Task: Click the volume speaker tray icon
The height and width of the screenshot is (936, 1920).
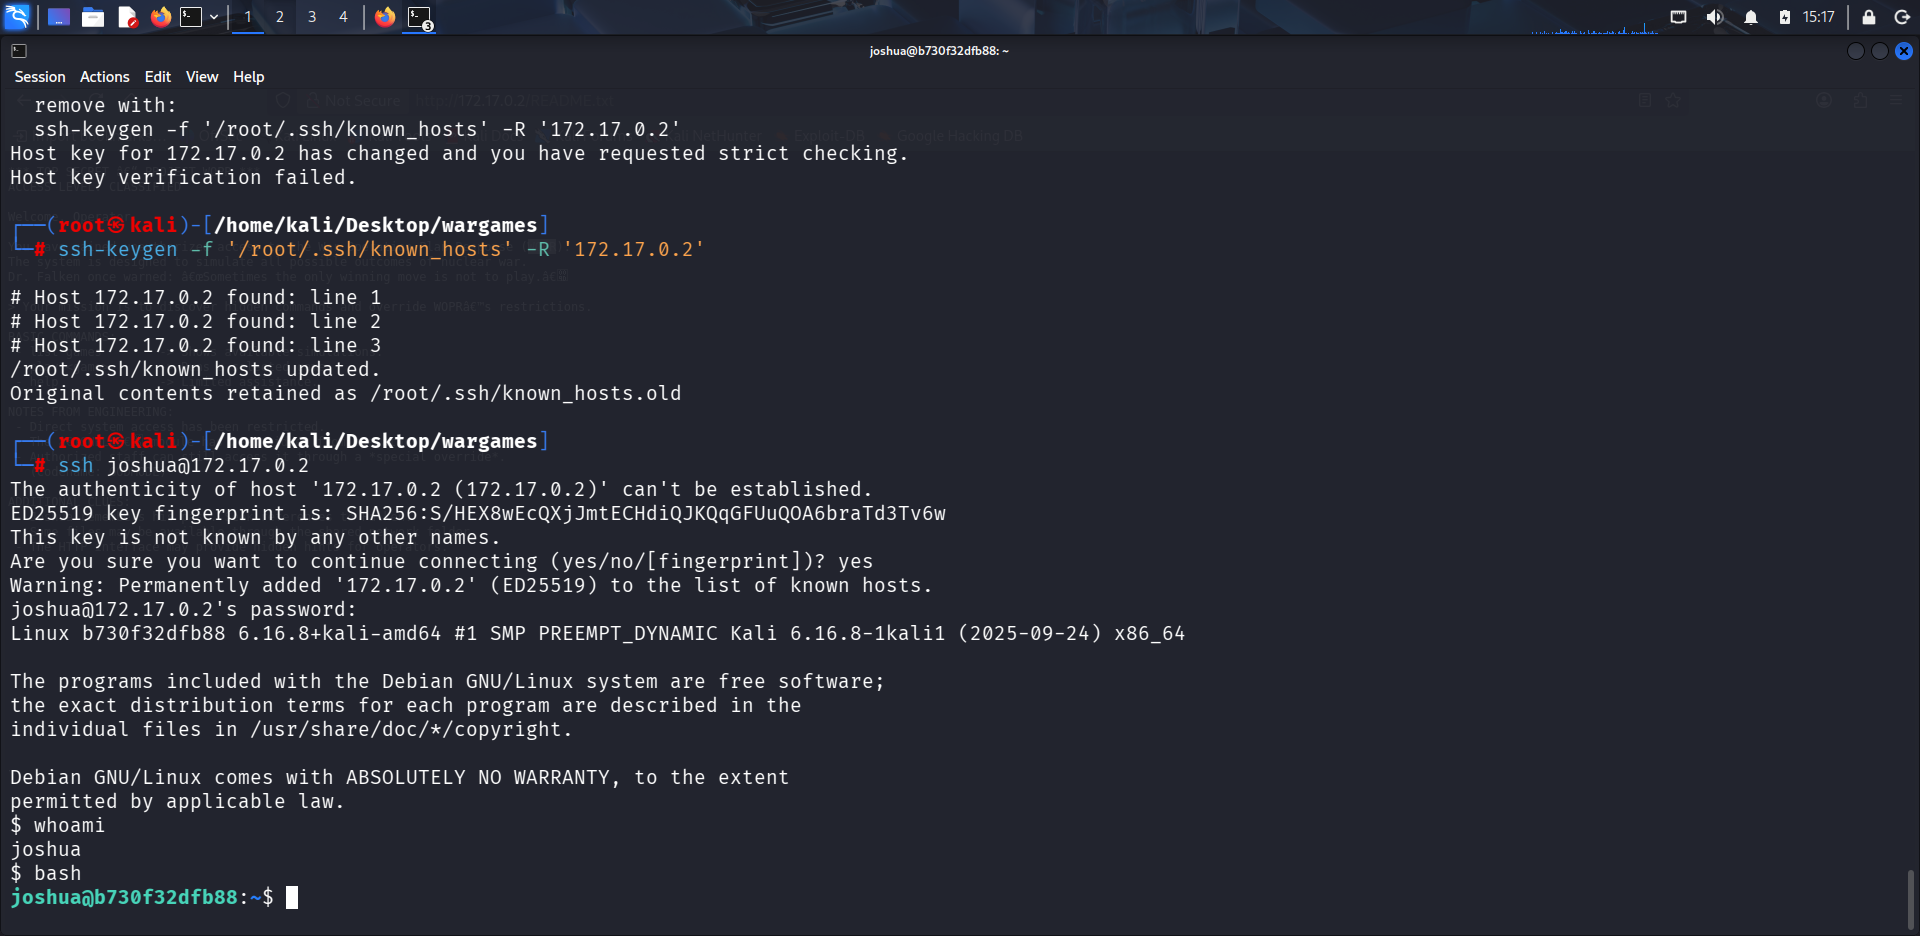Action: point(1714,17)
